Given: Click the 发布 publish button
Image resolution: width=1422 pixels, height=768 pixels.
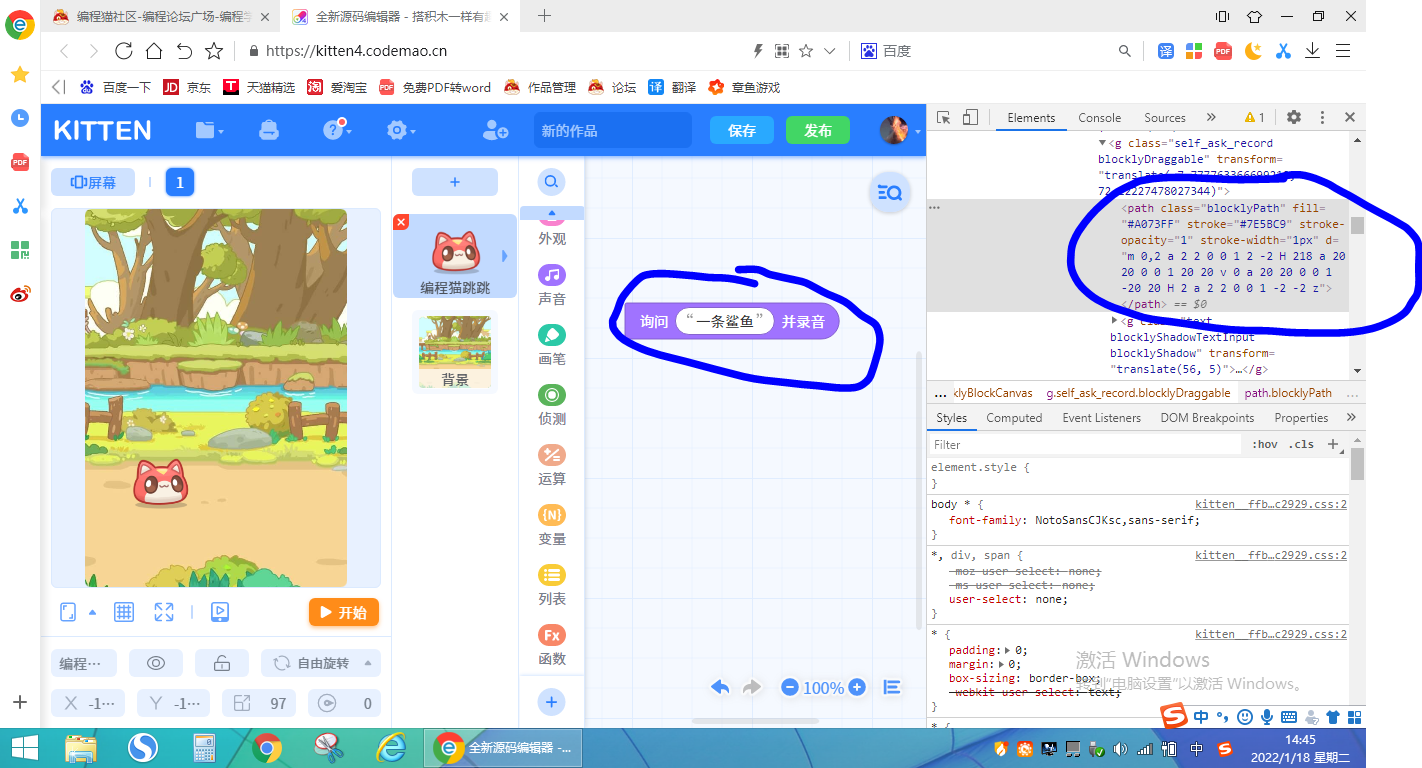Looking at the screenshot, I should pyautogui.click(x=818, y=130).
